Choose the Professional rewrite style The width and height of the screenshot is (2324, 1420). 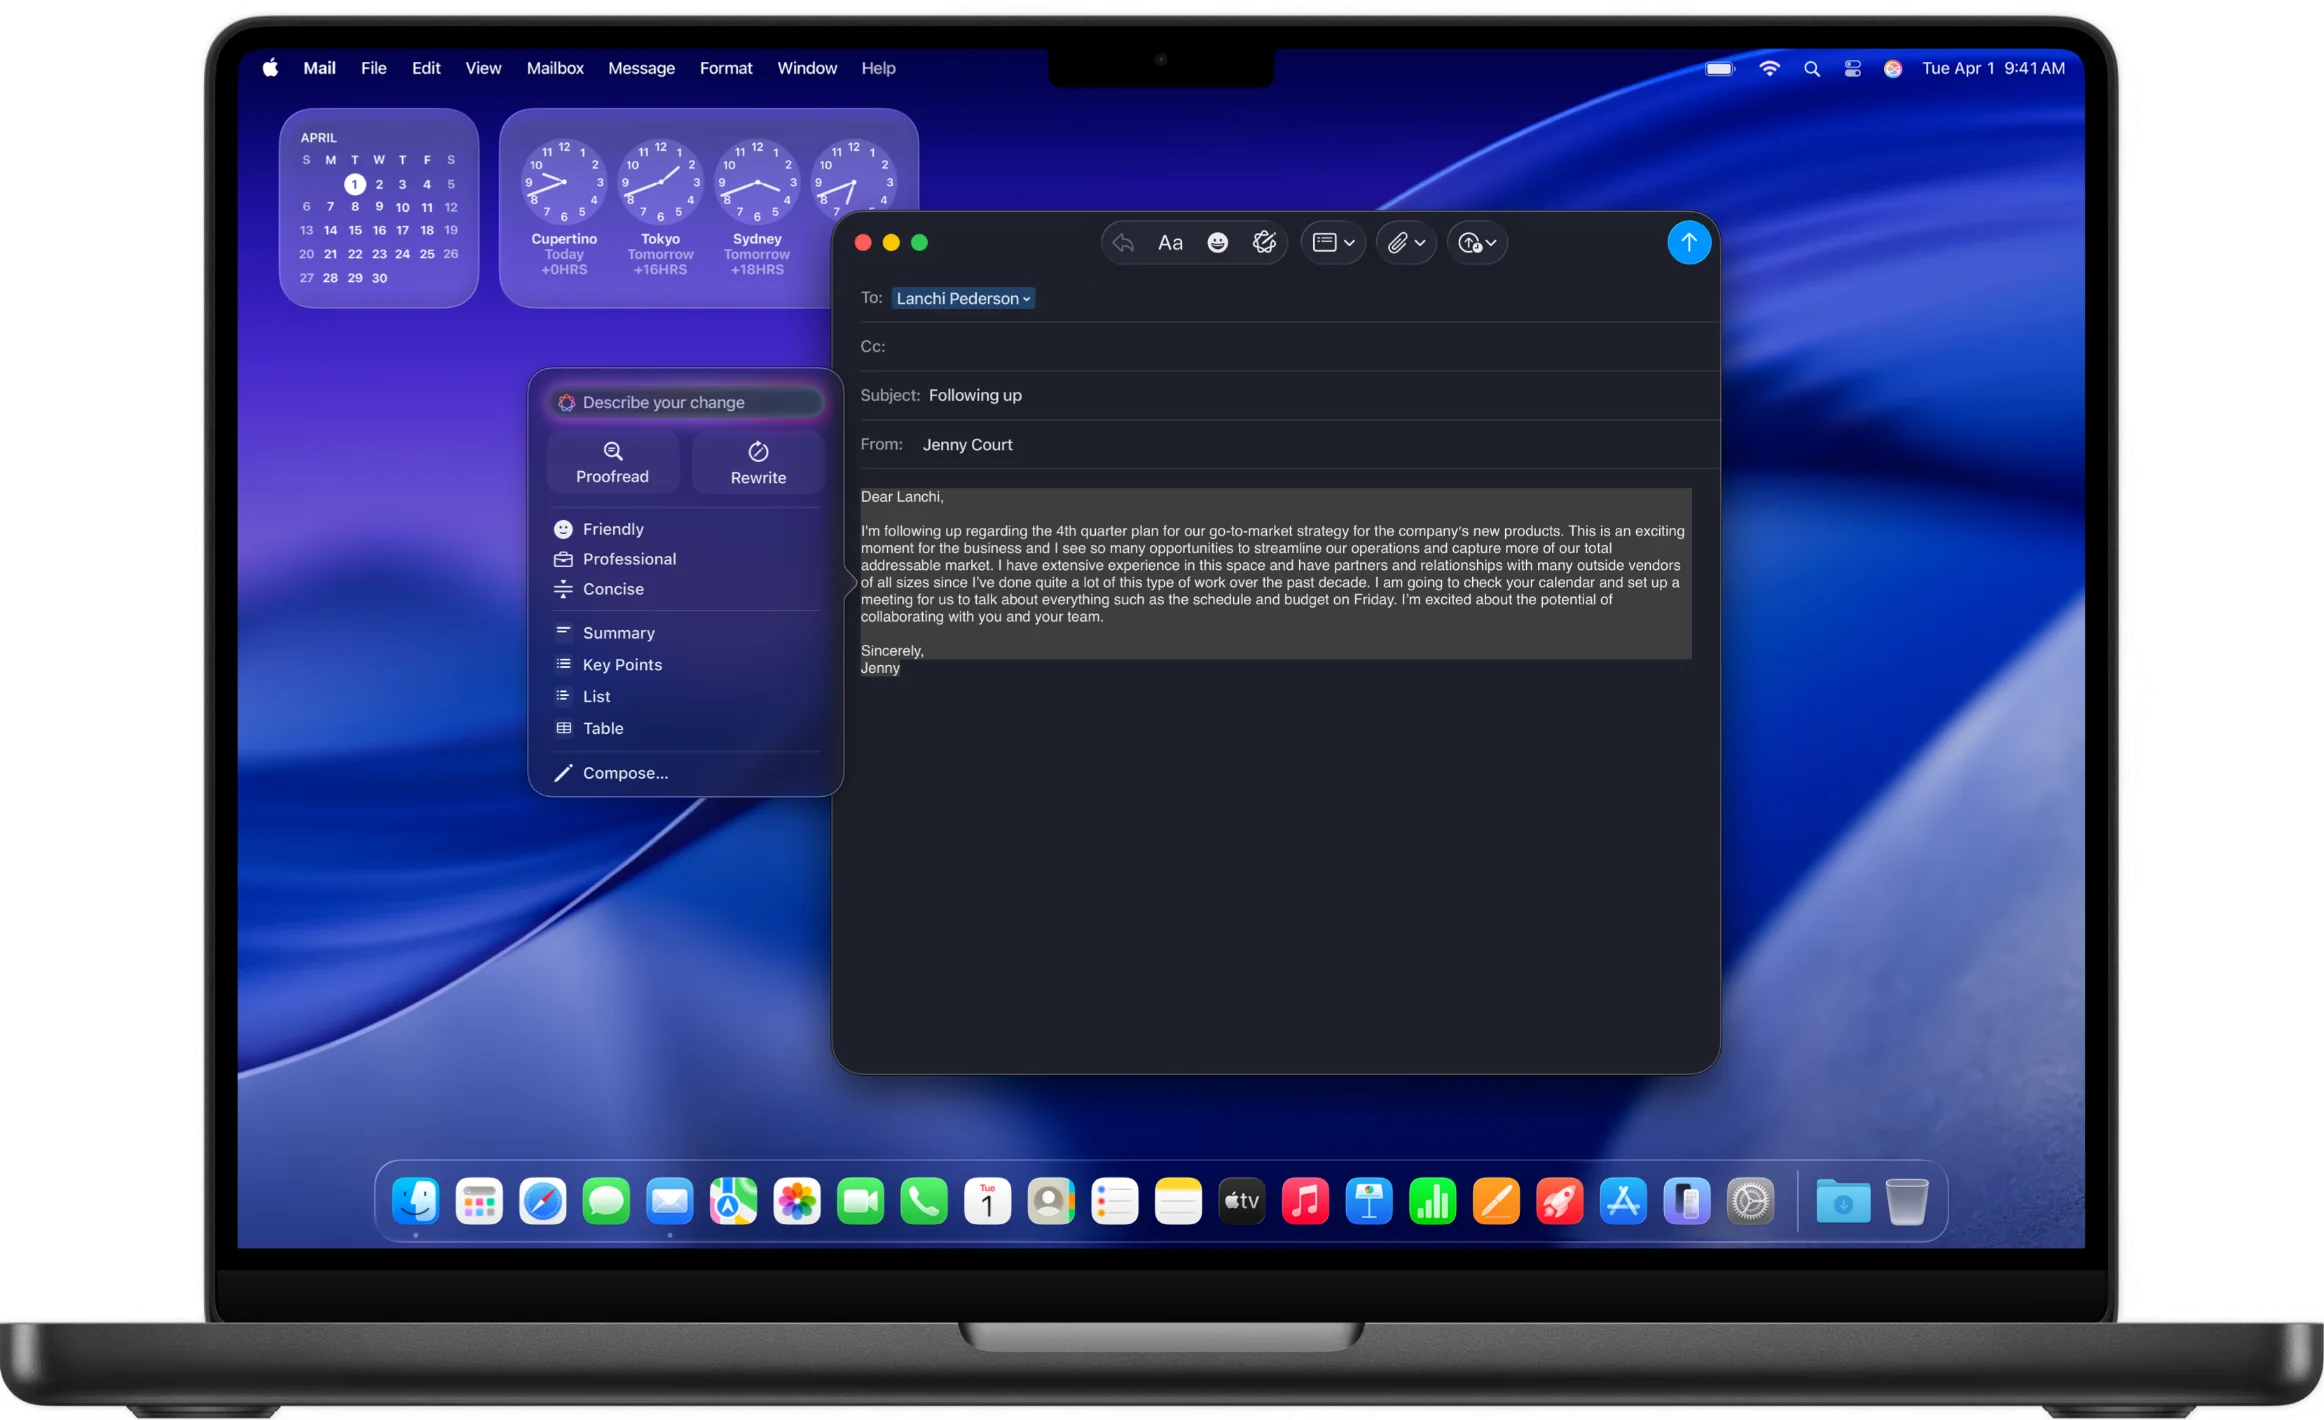coord(628,559)
